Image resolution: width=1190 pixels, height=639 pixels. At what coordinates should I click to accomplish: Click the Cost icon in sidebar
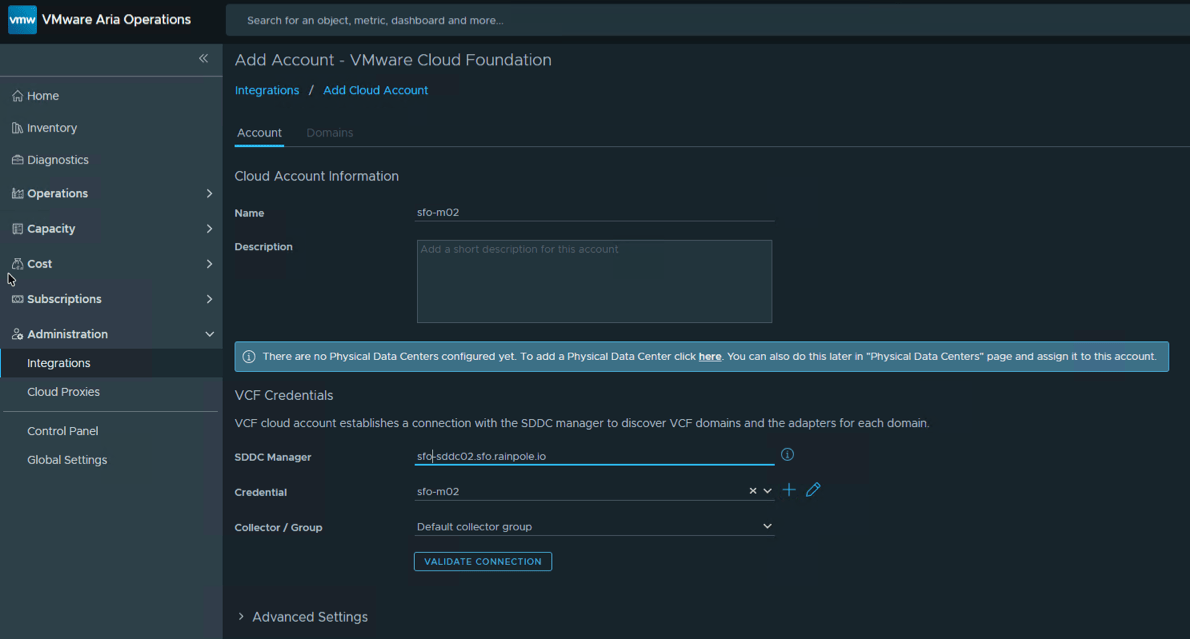pos(17,263)
